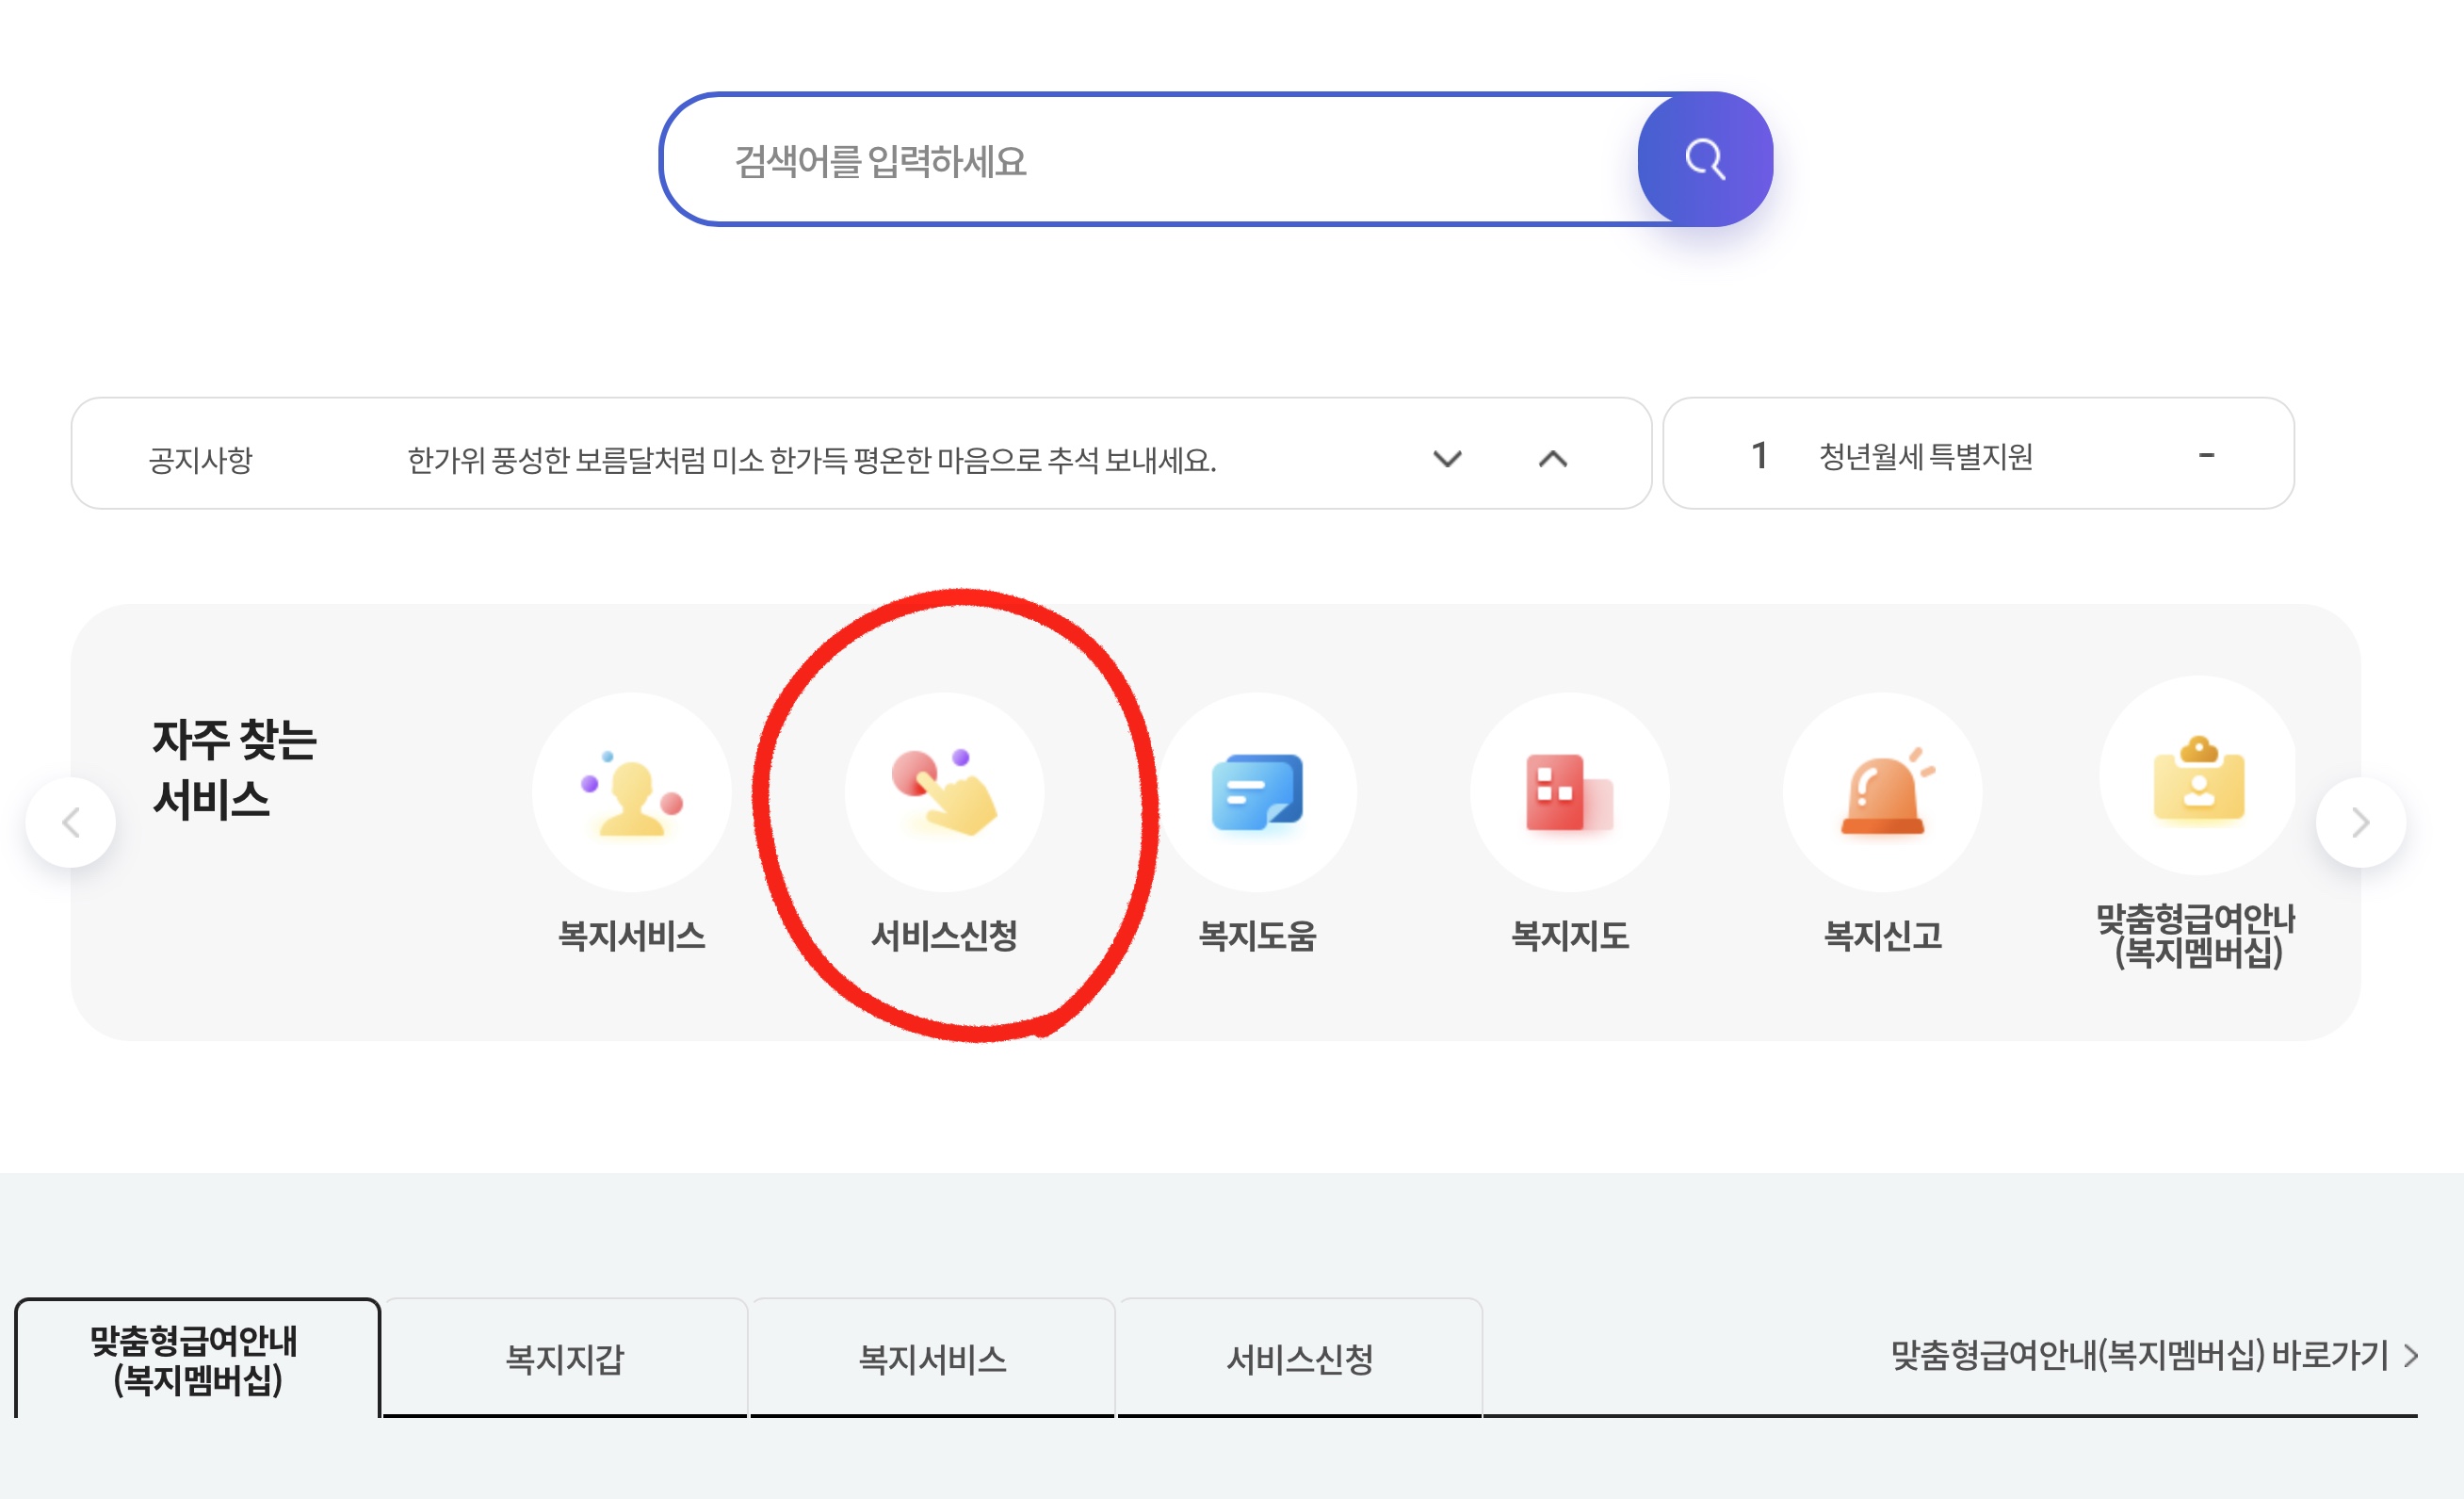Click the purple search magnifier icon
This screenshot has width=2464, height=1499.
pyautogui.click(x=1705, y=160)
